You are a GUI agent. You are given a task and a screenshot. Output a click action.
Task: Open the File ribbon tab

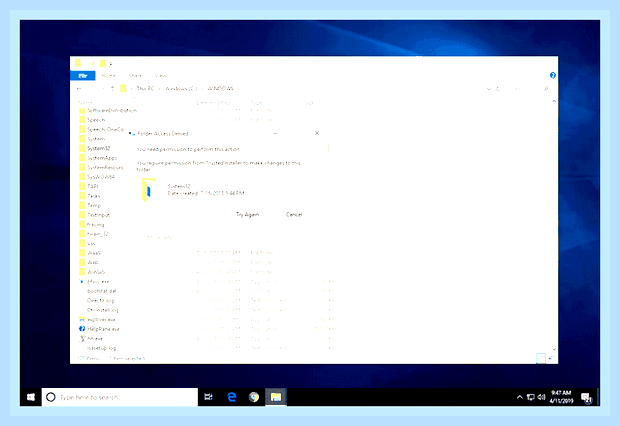83,76
